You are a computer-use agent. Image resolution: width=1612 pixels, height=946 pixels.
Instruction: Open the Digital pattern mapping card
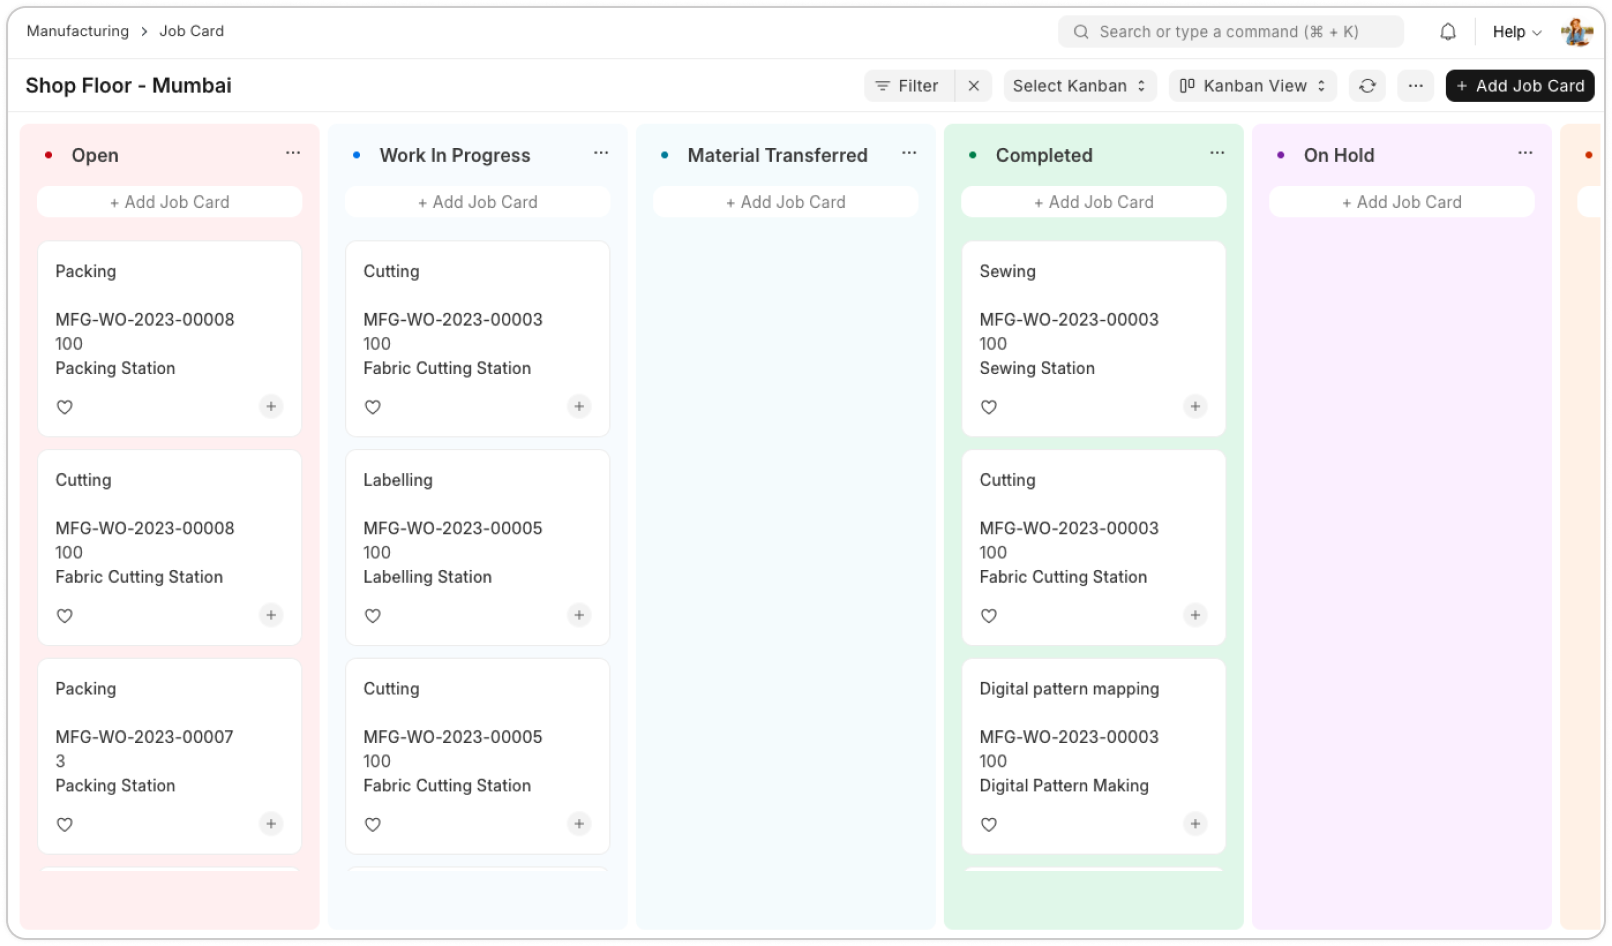tap(1069, 689)
